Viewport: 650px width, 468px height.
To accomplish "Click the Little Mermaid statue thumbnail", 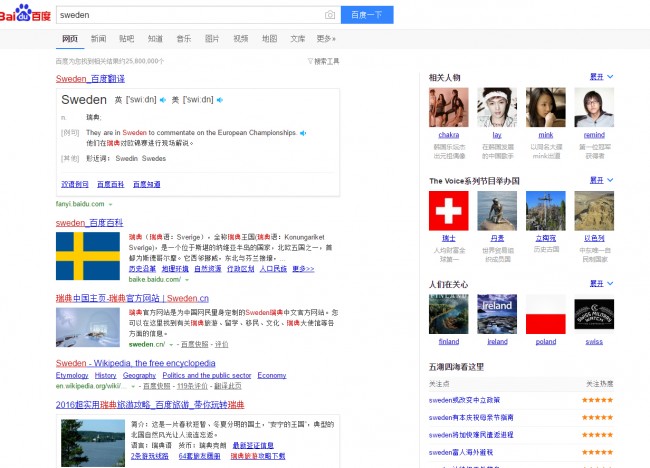I will (x=497, y=211).
